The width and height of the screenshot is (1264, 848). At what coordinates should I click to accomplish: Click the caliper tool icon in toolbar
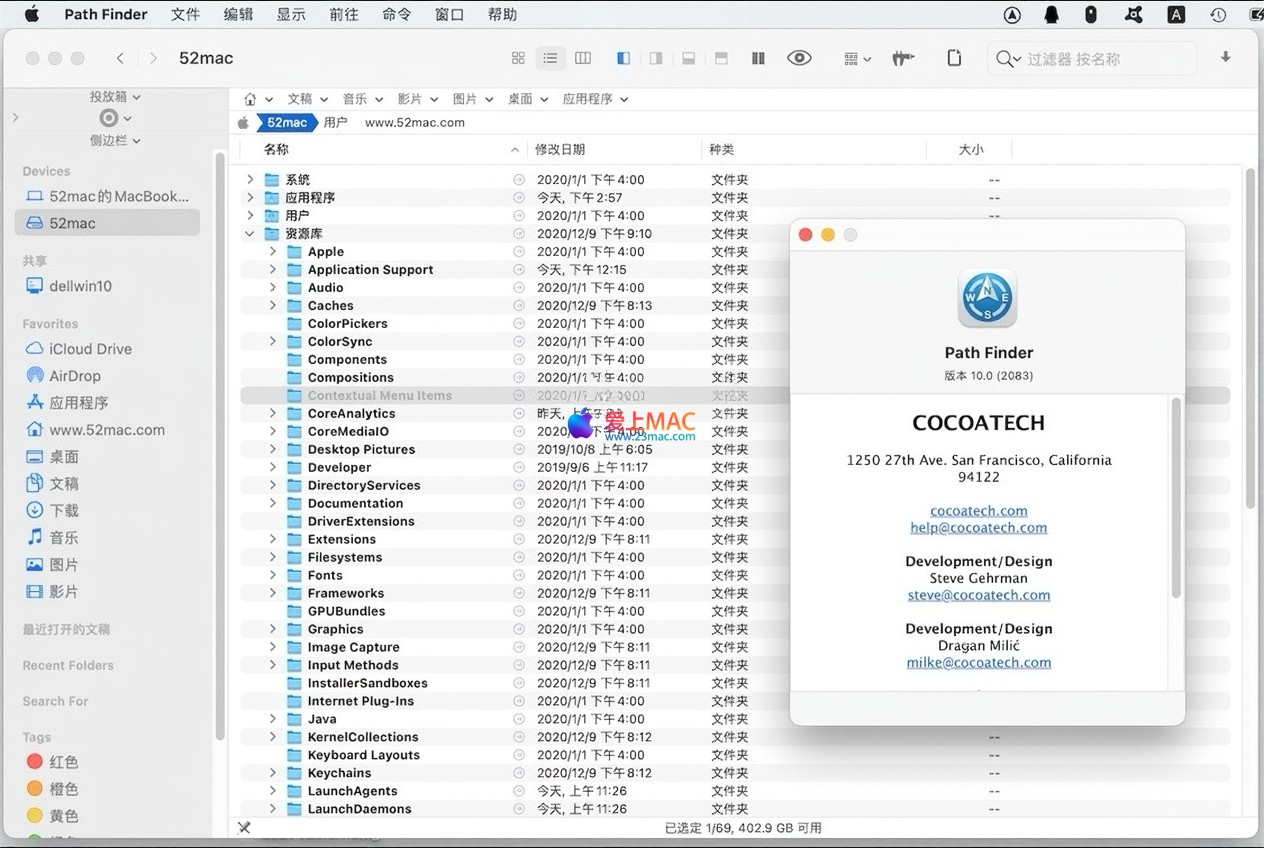click(903, 58)
